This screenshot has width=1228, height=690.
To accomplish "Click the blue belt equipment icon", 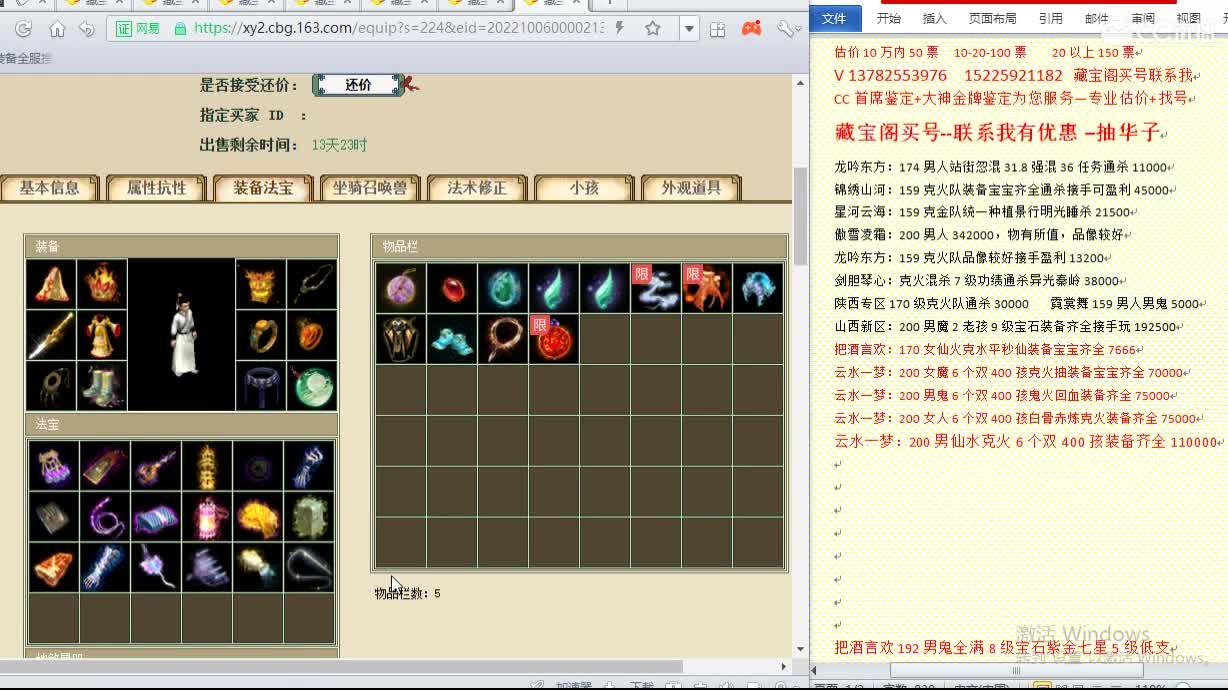I will pos(260,386).
